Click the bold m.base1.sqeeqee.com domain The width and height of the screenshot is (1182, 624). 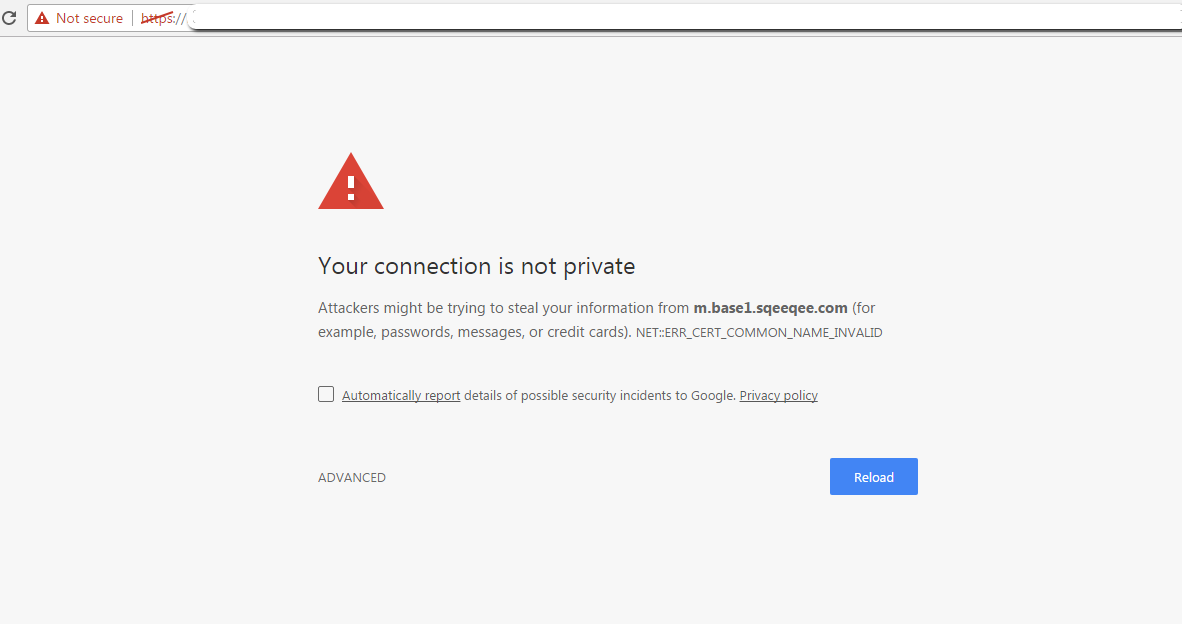point(770,307)
